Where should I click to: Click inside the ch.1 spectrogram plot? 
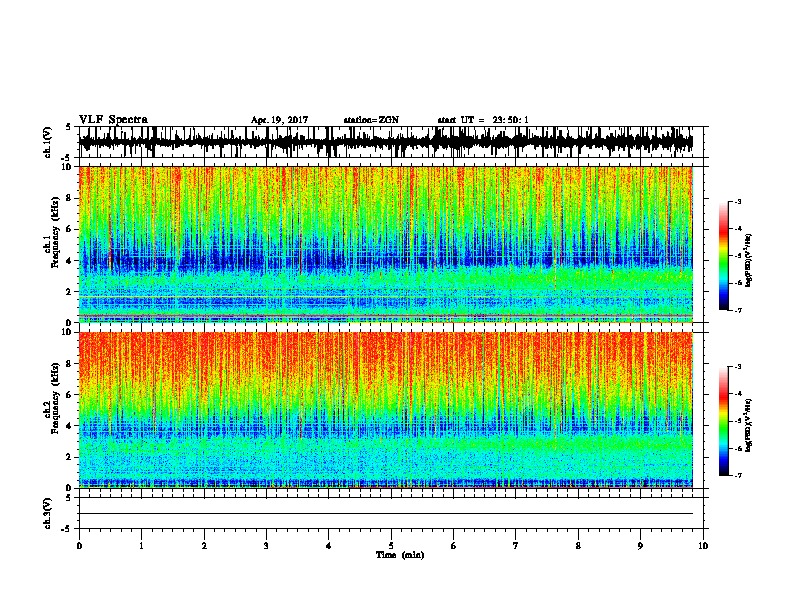tap(386, 244)
